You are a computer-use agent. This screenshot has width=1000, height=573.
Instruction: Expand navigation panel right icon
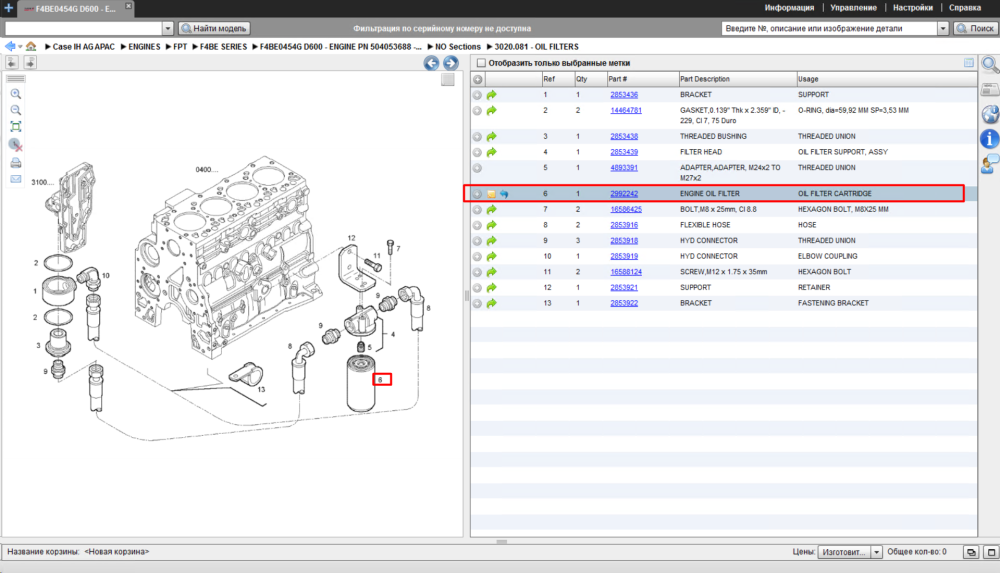click(x=30, y=62)
